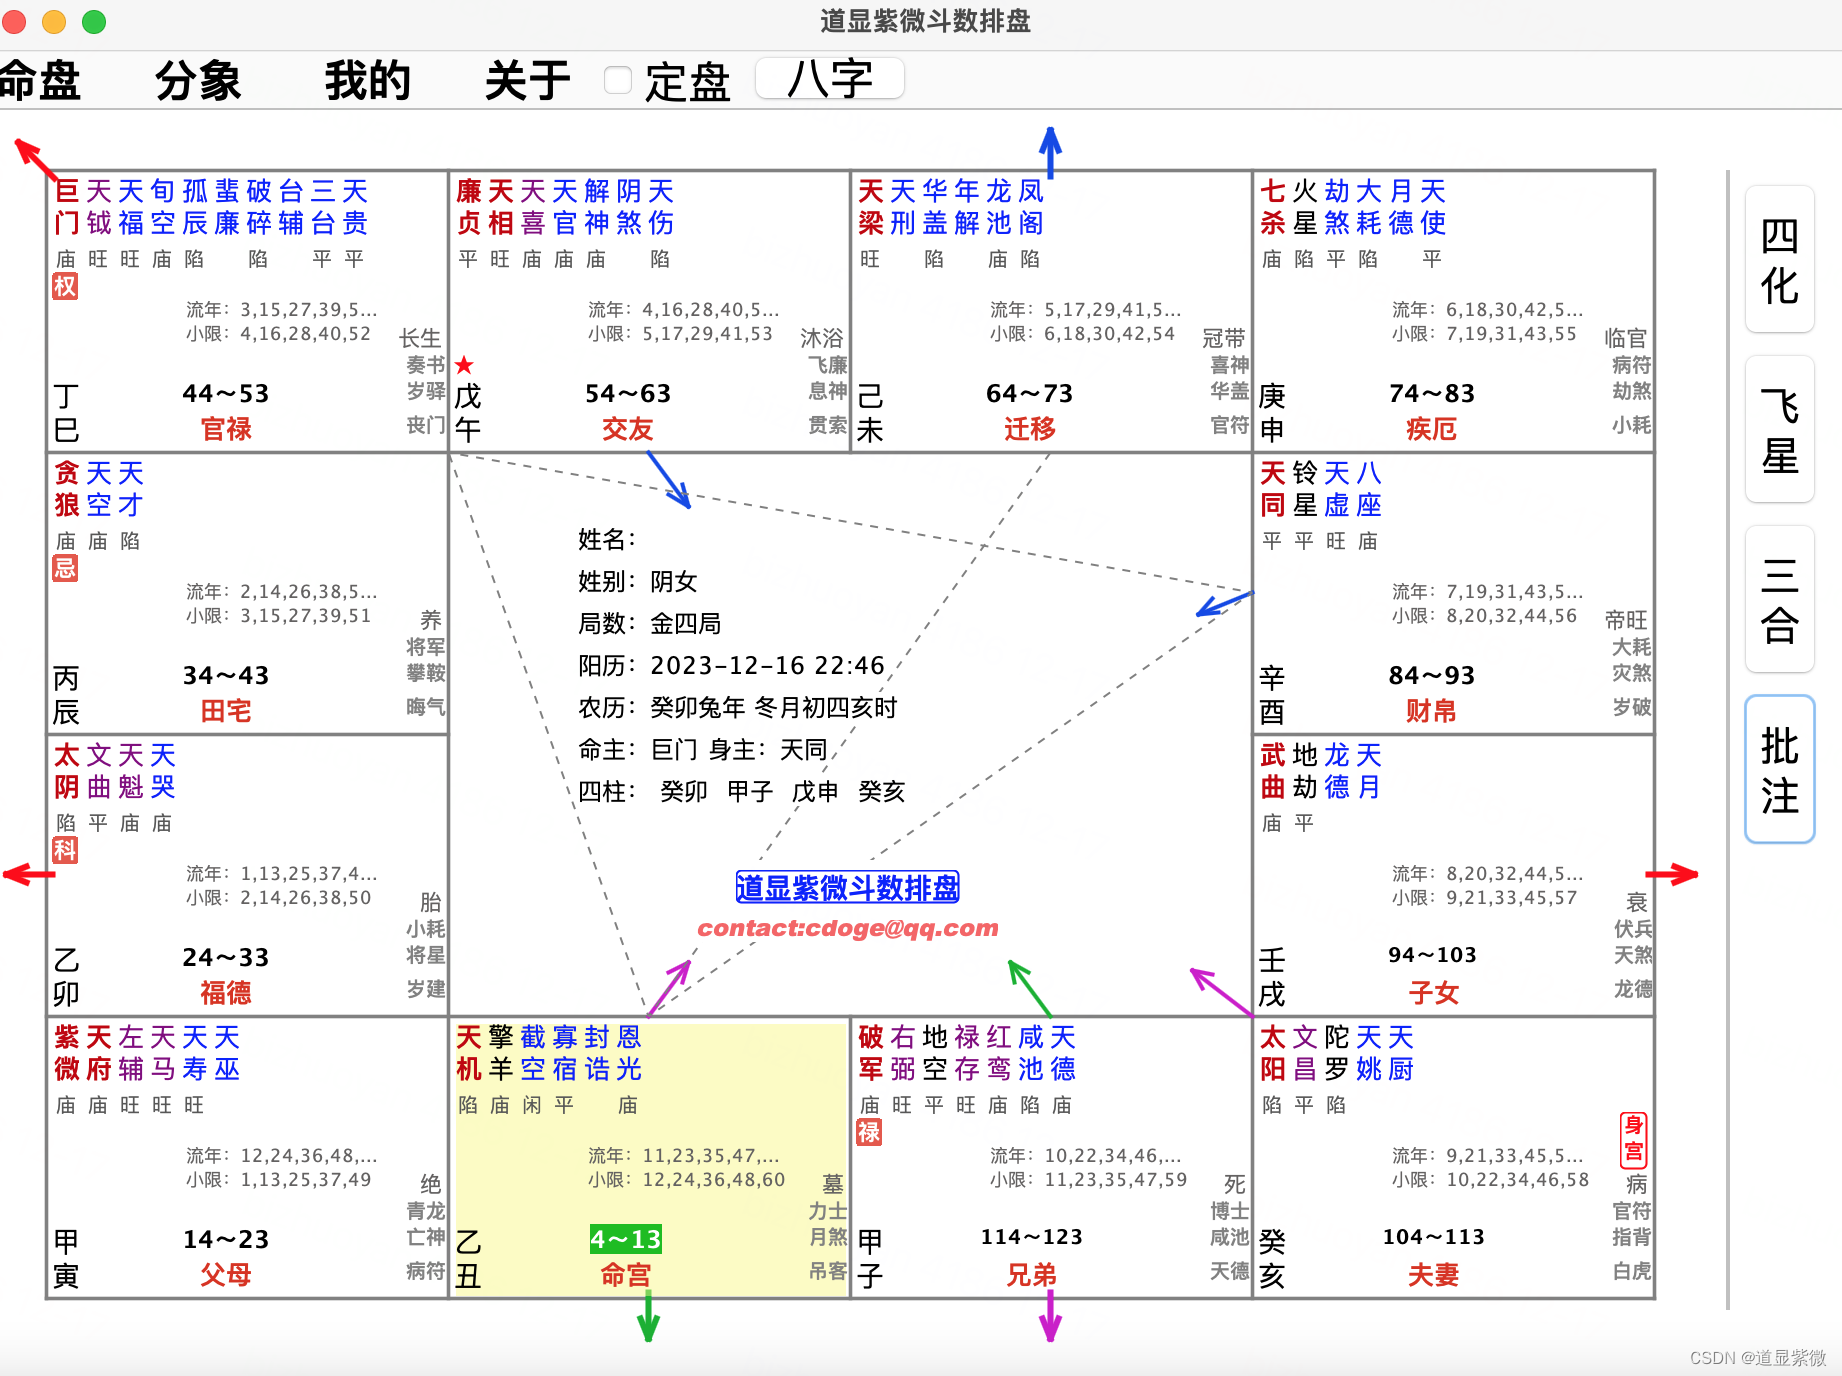Screen dimensions: 1842x1376
Task: Click the 身宫 marker in 夫妻 palace
Action: click(1633, 1140)
